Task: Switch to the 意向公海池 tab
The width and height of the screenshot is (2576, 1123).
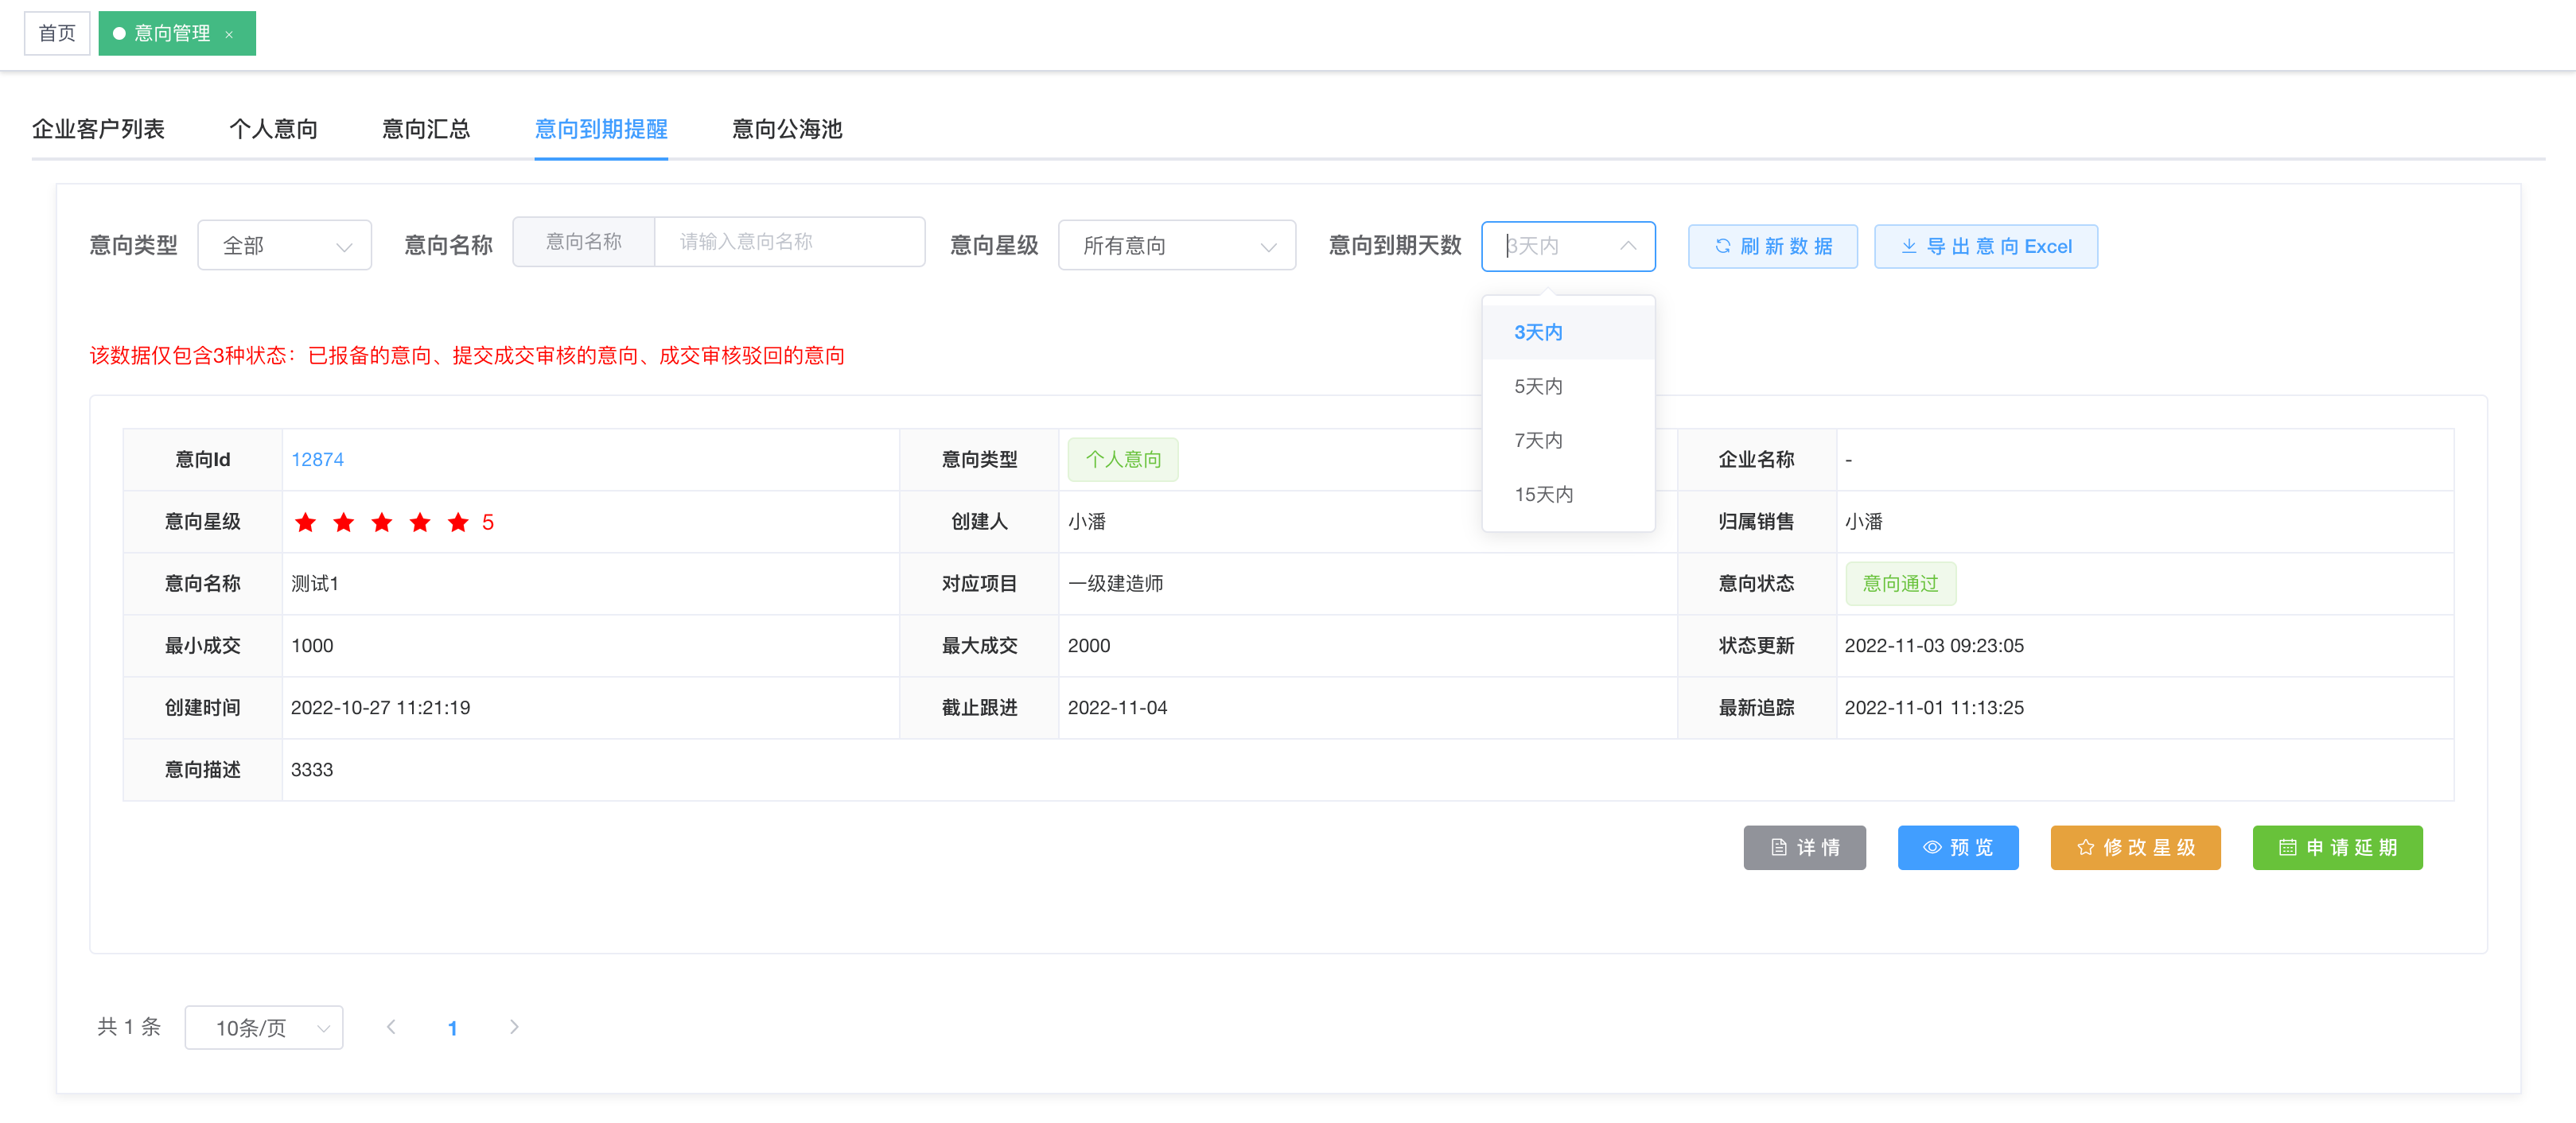Action: pyautogui.click(x=786, y=129)
